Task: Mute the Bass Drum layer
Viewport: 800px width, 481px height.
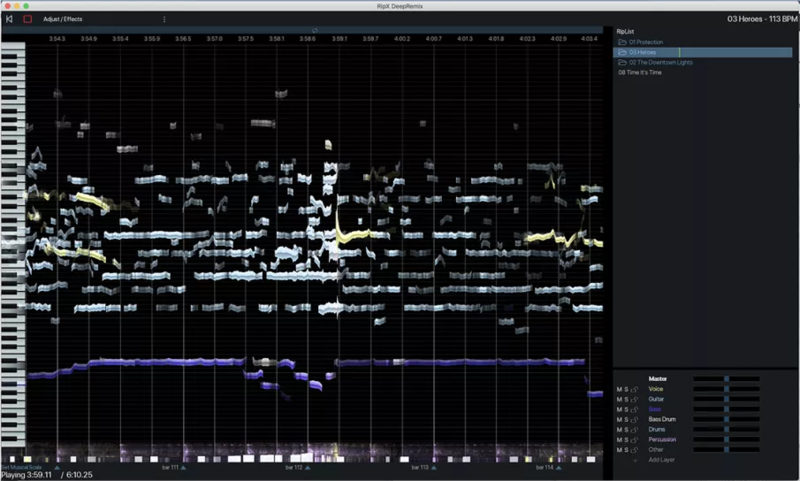Action: click(619, 419)
